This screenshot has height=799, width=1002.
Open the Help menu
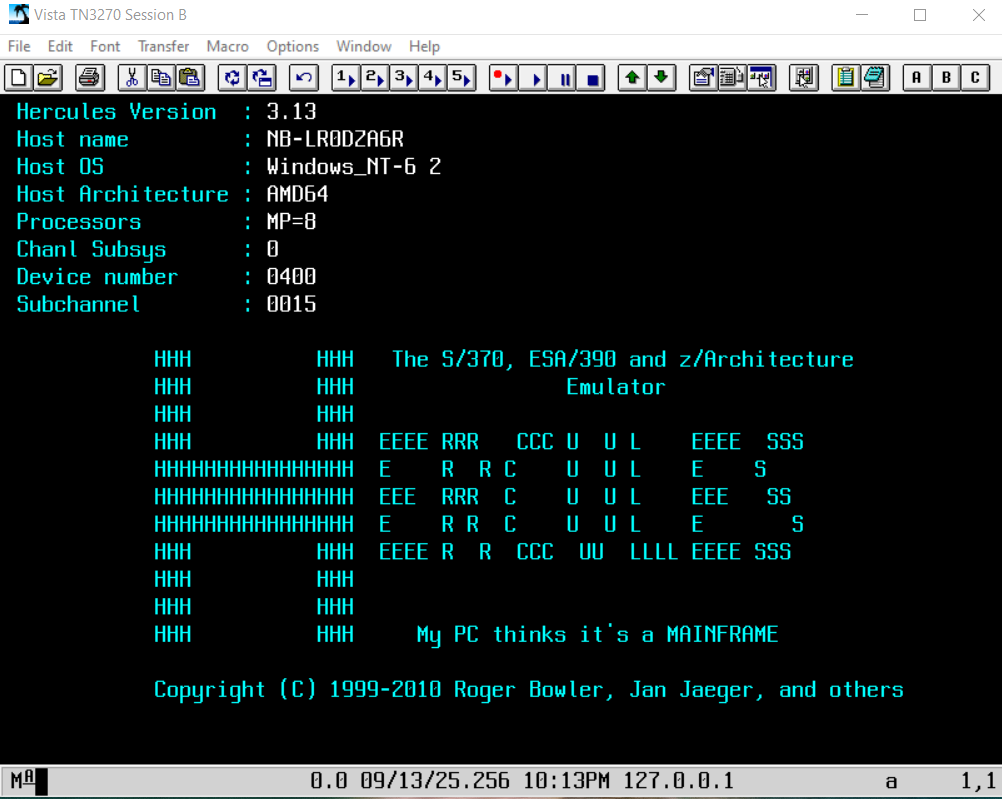(424, 46)
